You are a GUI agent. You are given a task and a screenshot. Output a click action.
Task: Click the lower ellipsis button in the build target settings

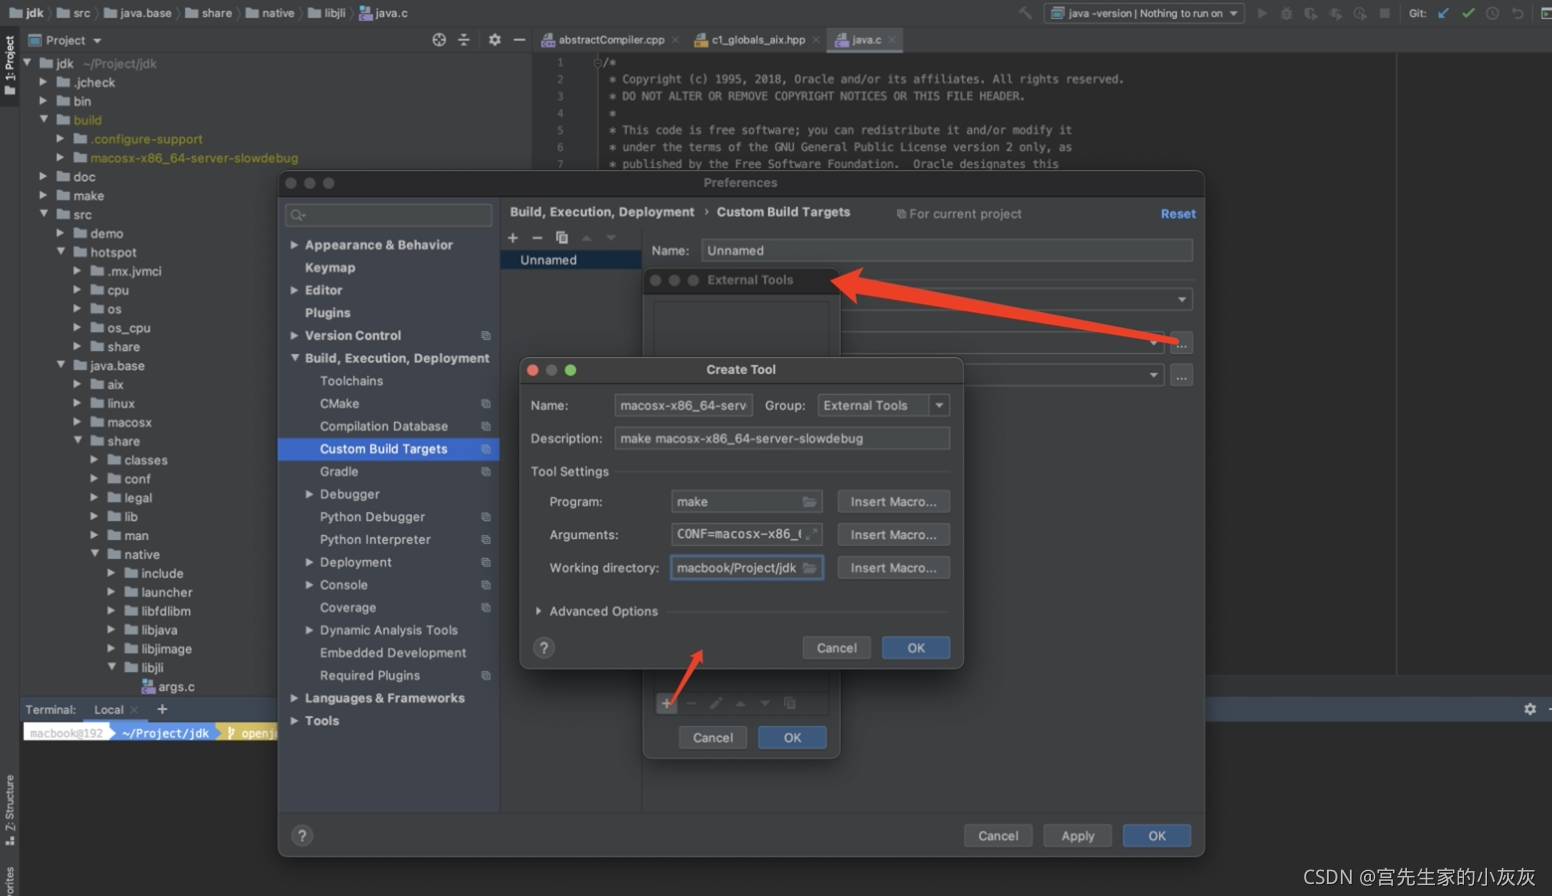tap(1182, 377)
